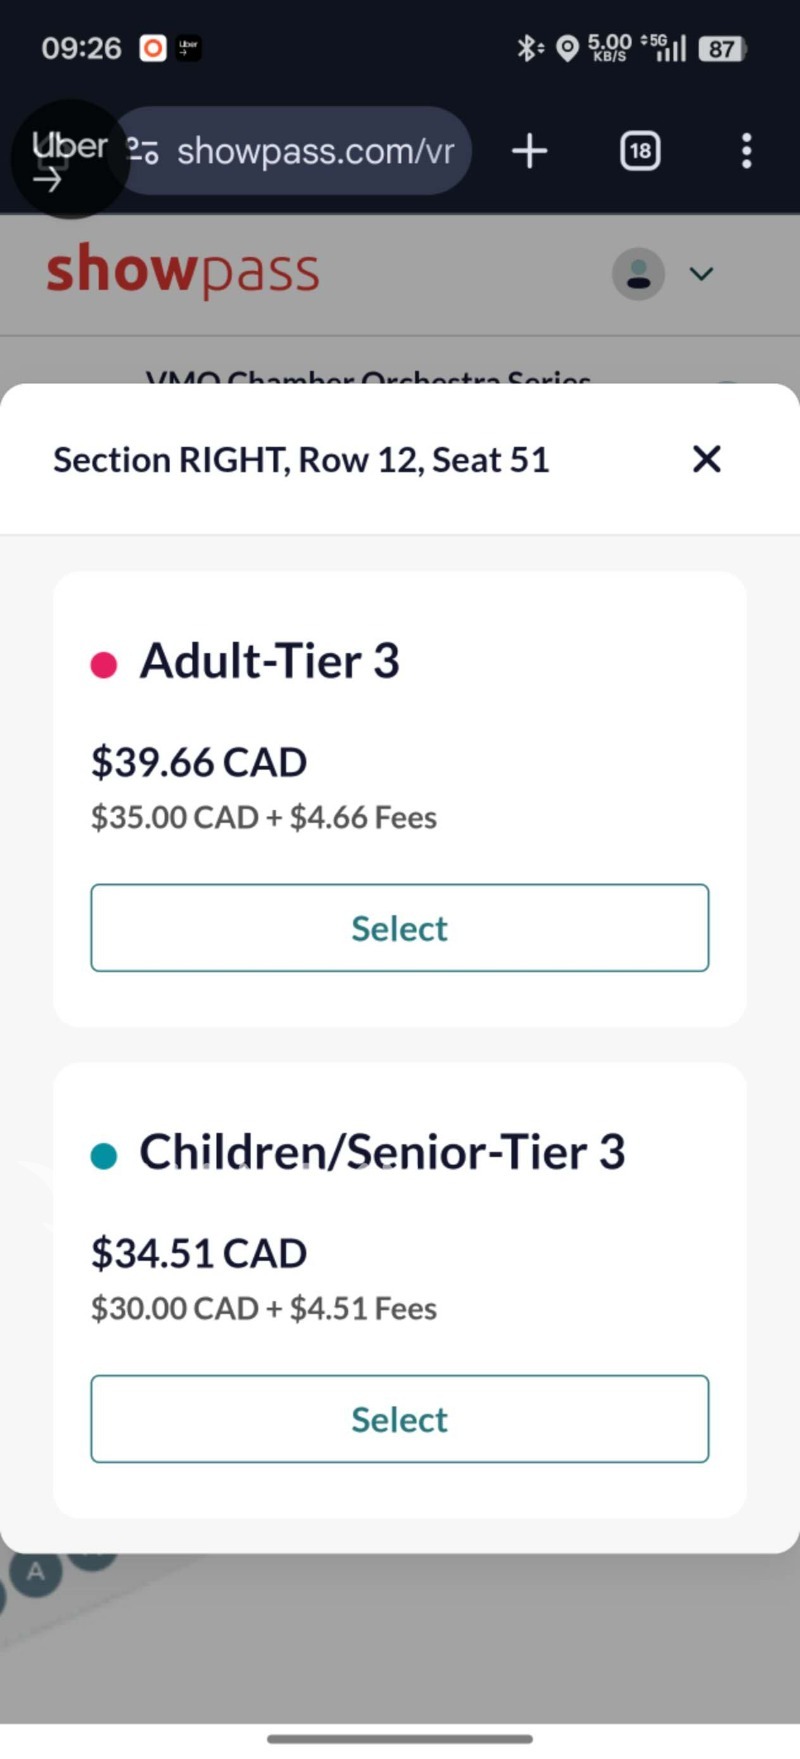Tap the seat A marker on map
This screenshot has height=1759, width=800.
(x=36, y=1571)
